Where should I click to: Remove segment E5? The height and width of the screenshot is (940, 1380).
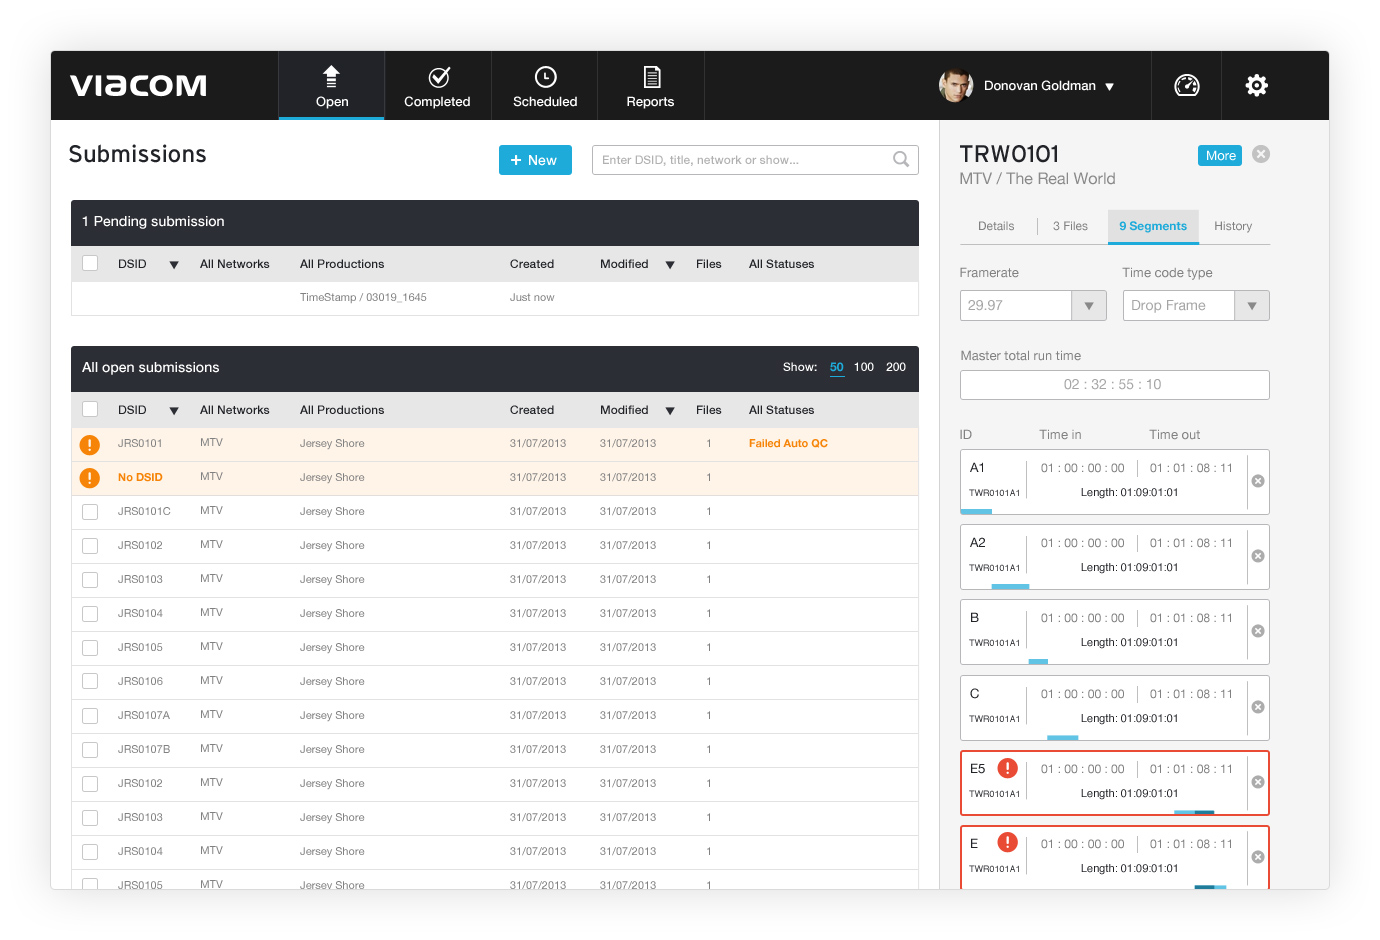tap(1258, 782)
